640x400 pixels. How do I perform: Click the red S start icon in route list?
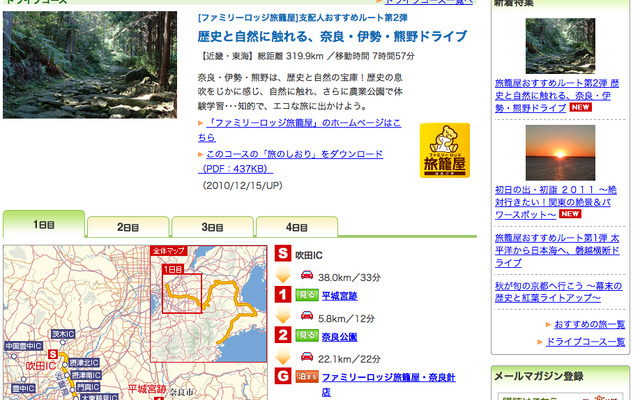[x=282, y=253]
